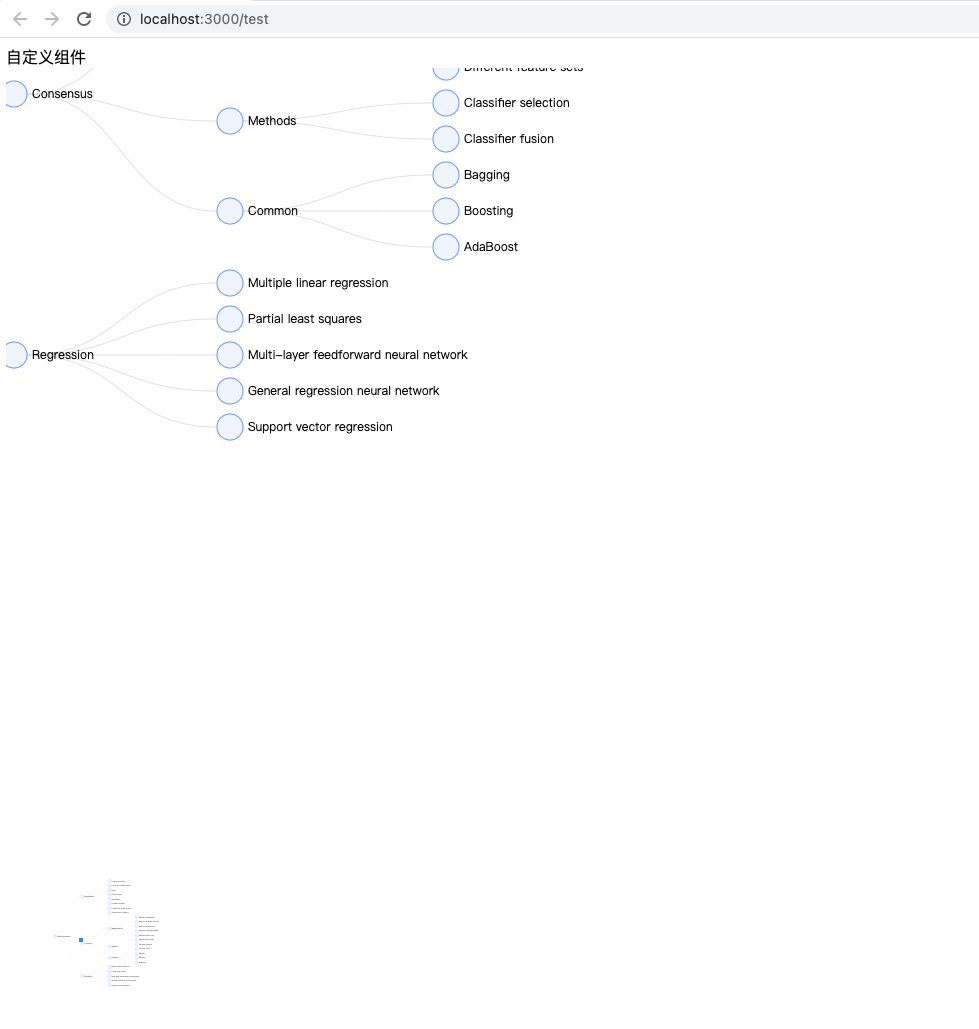Click the Classifier selection node circle

[445, 102]
